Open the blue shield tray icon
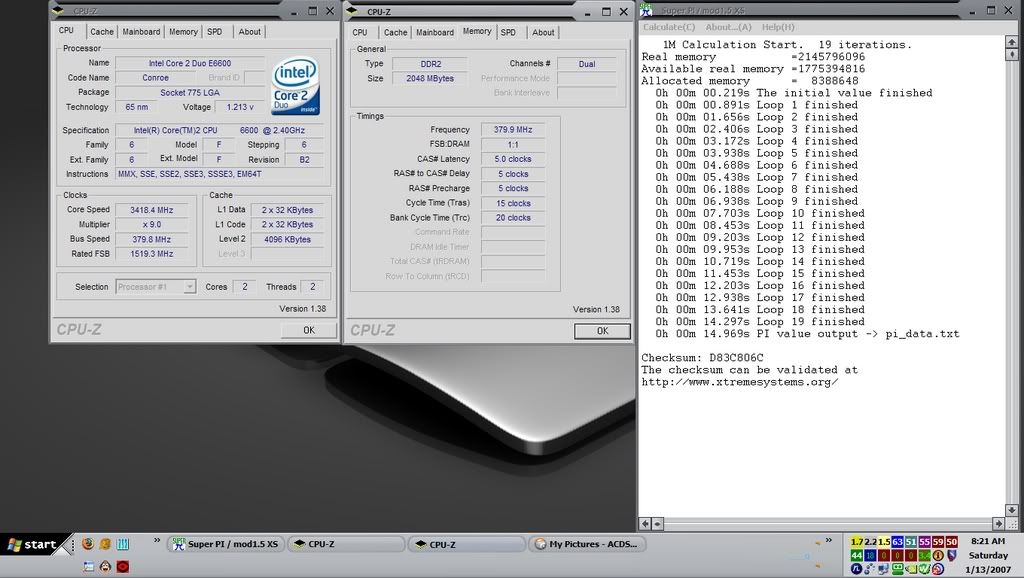The image size is (1024, 578). click(x=952, y=555)
